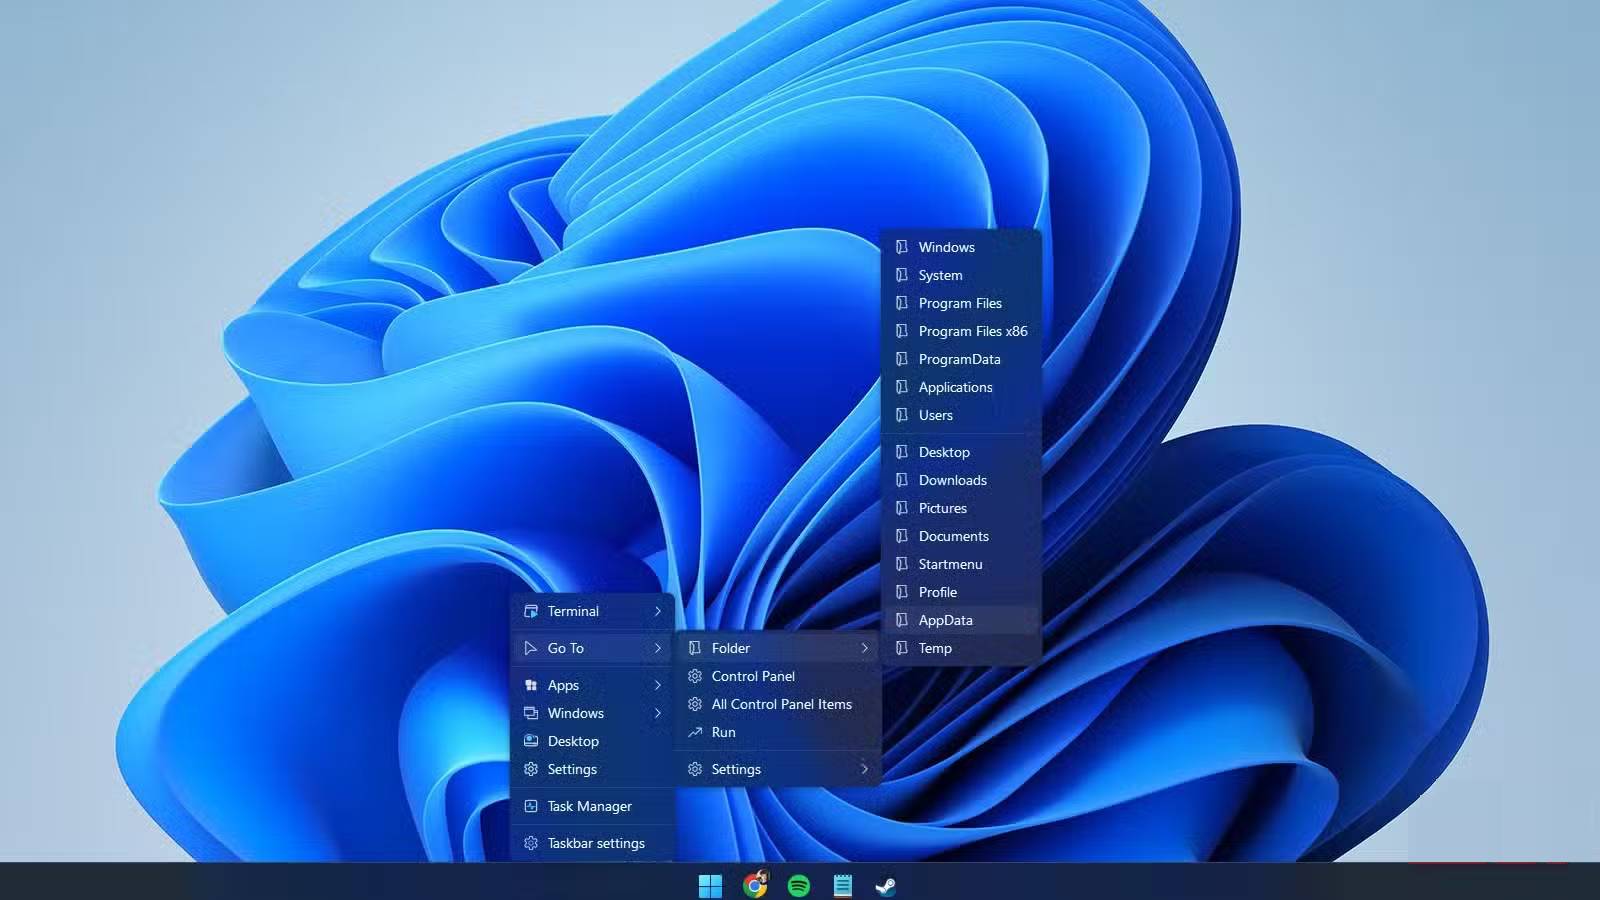Open Google Chrome from the taskbar

point(755,884)
